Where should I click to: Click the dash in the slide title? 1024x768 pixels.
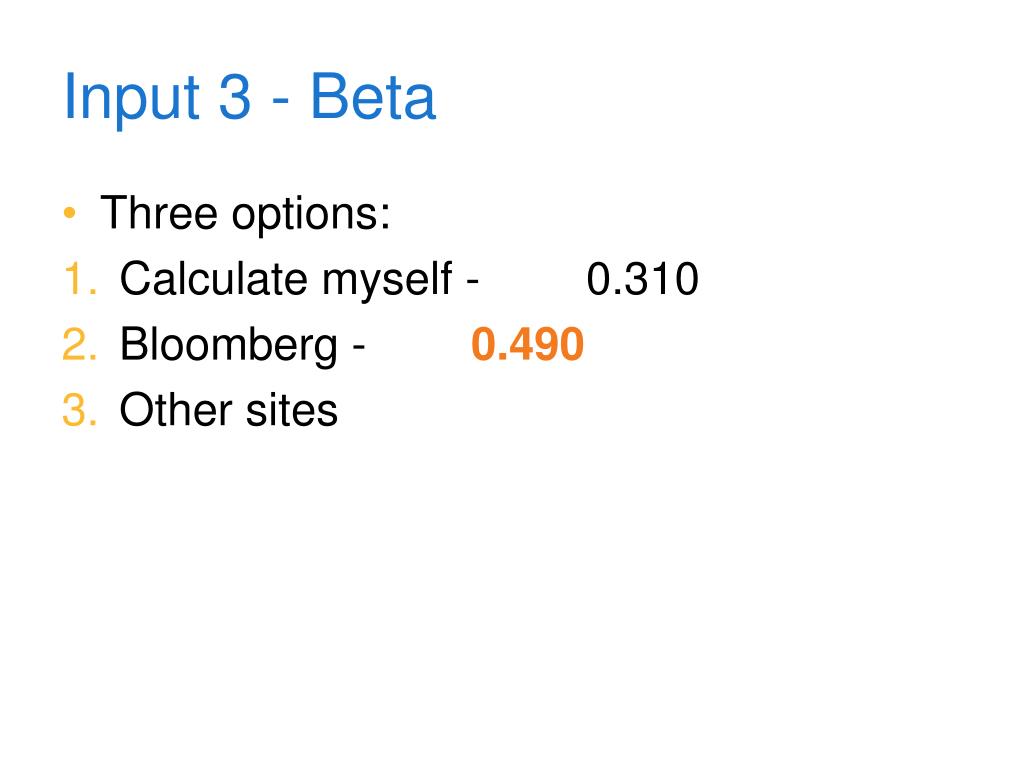pos(280,103)
